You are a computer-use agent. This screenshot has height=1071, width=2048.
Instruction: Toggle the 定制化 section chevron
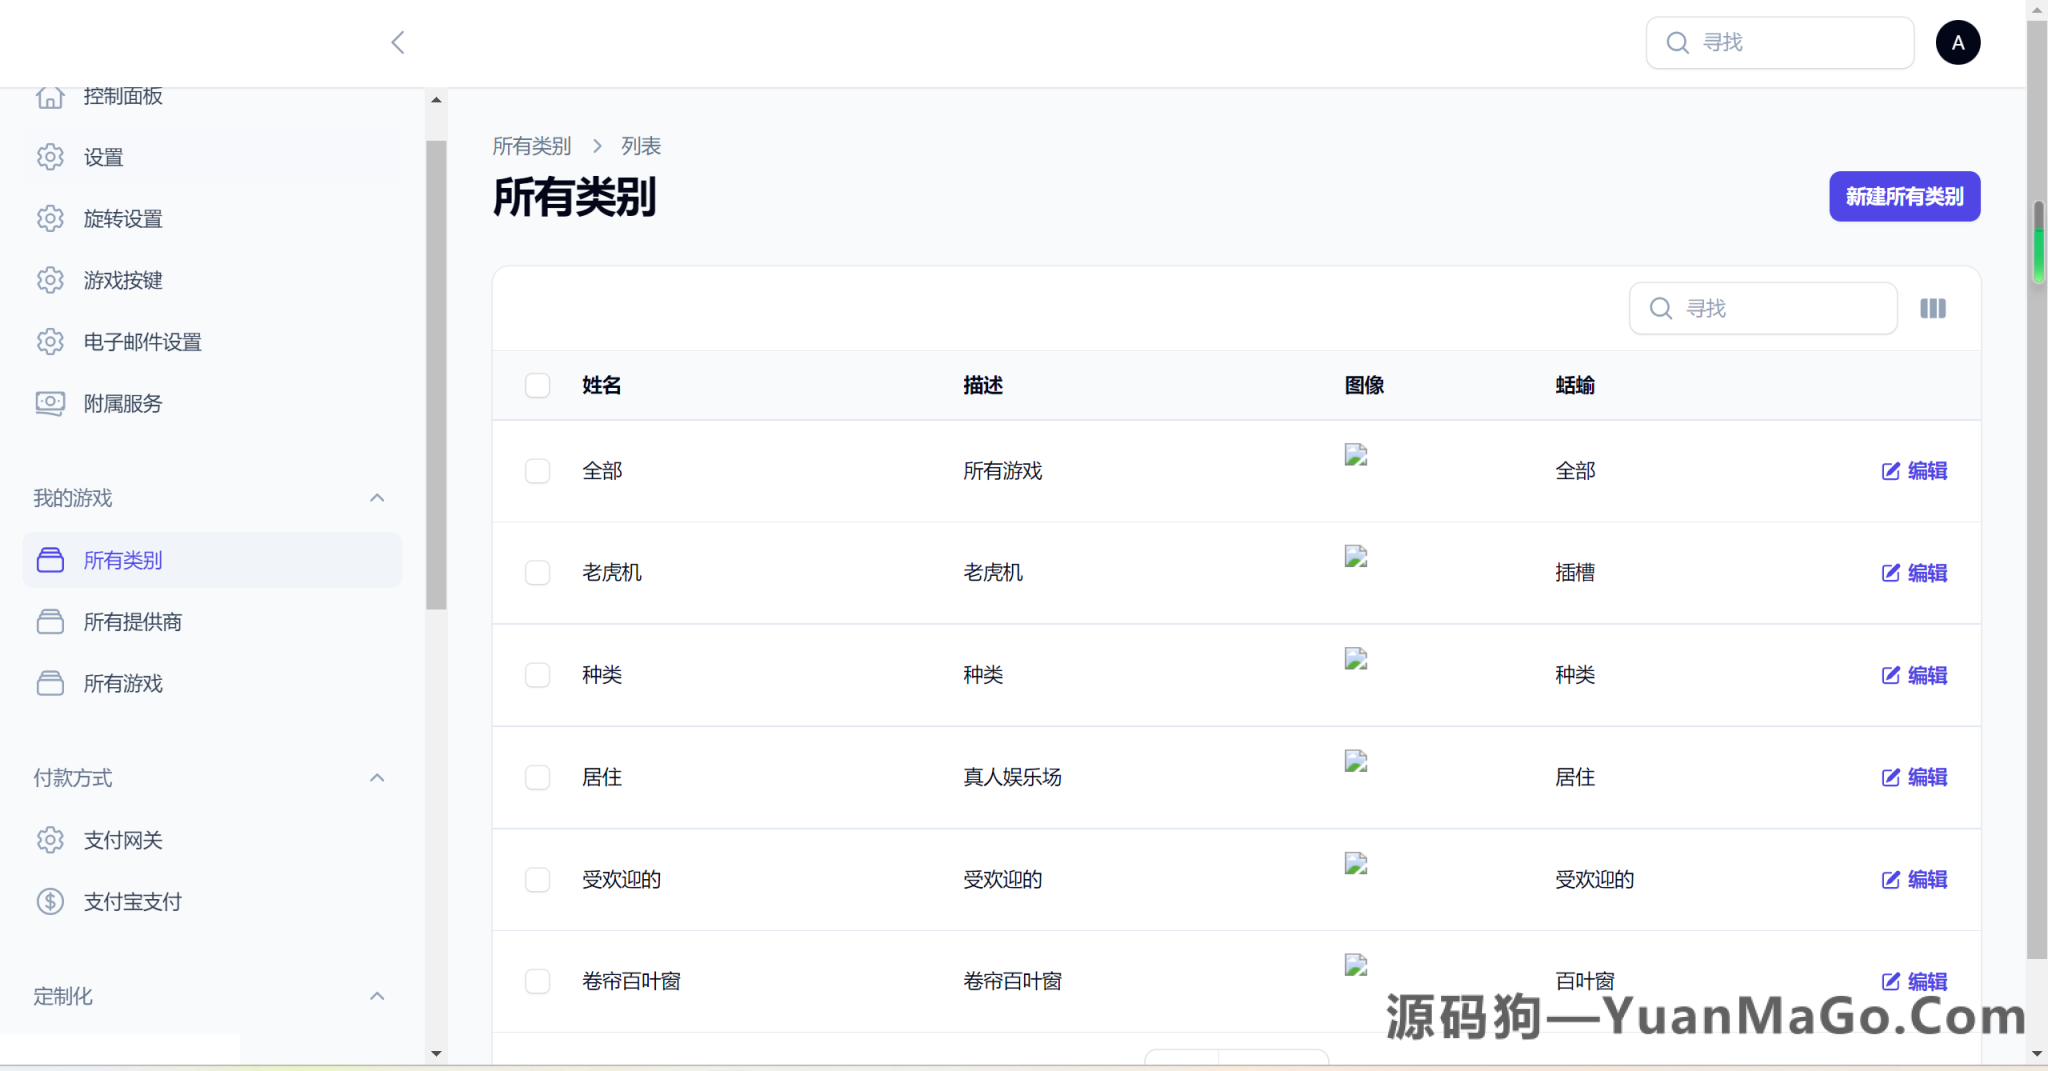(377, 995)
